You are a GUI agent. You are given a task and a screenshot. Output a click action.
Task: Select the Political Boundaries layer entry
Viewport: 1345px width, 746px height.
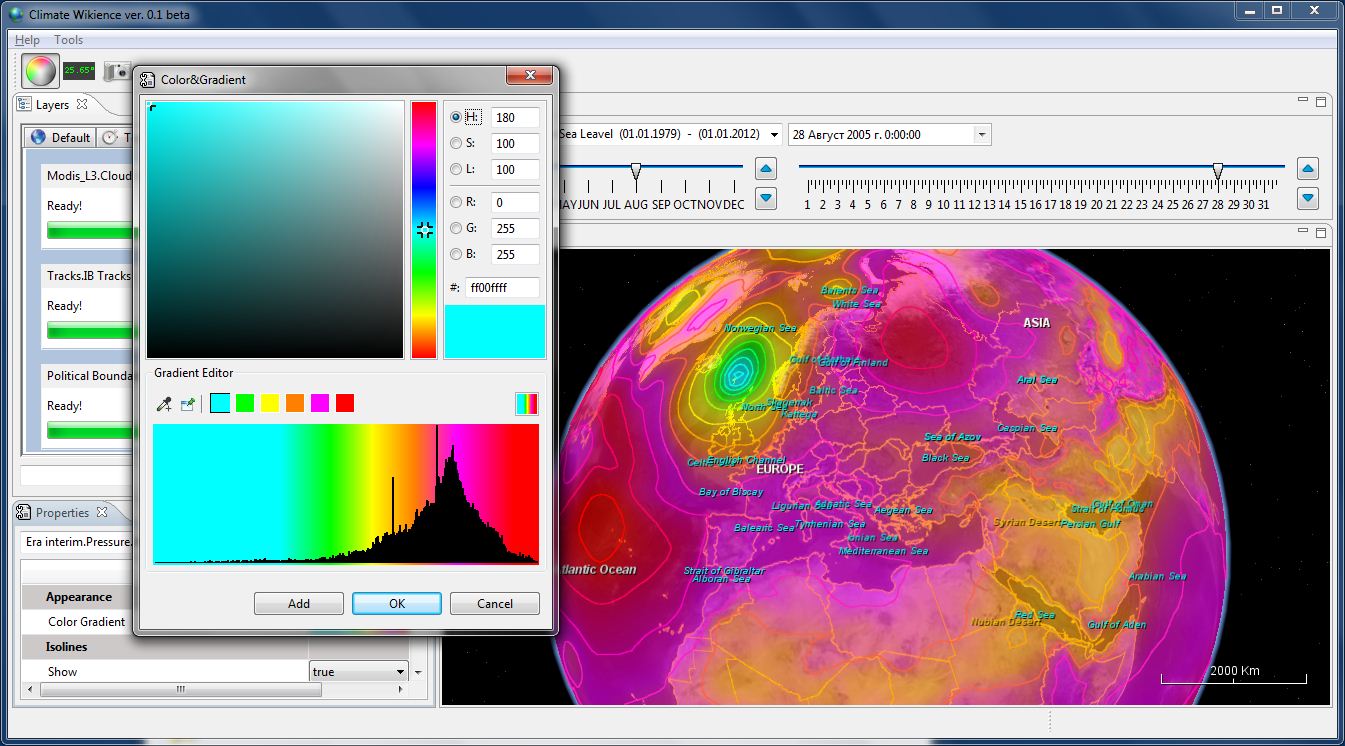88,406
